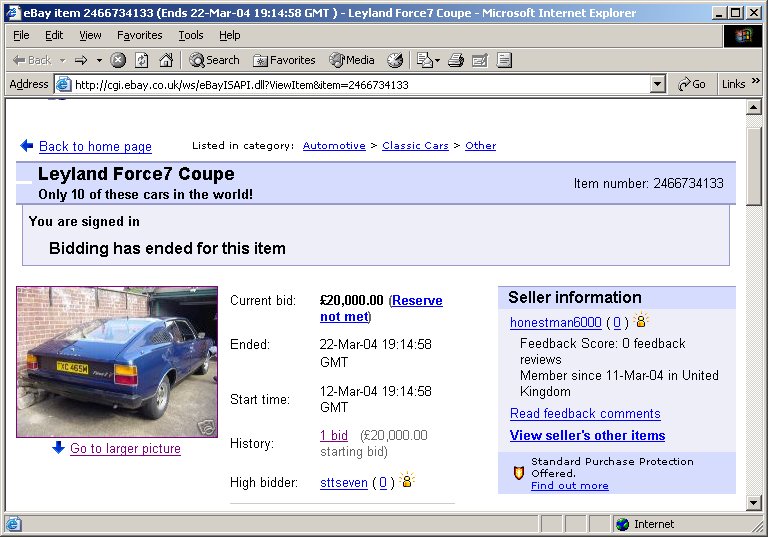This screenshot has height=537, width=768.
Task: Click sttseven's feedback score 0 link
Action: click(x=383, y=483)
